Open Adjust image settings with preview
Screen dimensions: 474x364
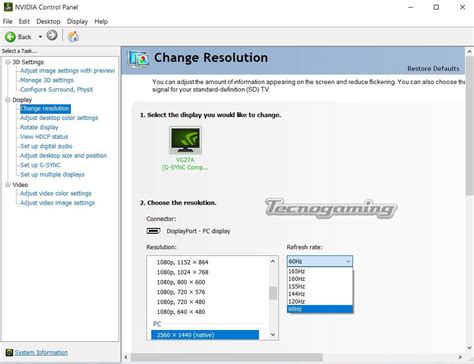pos(67,71)
